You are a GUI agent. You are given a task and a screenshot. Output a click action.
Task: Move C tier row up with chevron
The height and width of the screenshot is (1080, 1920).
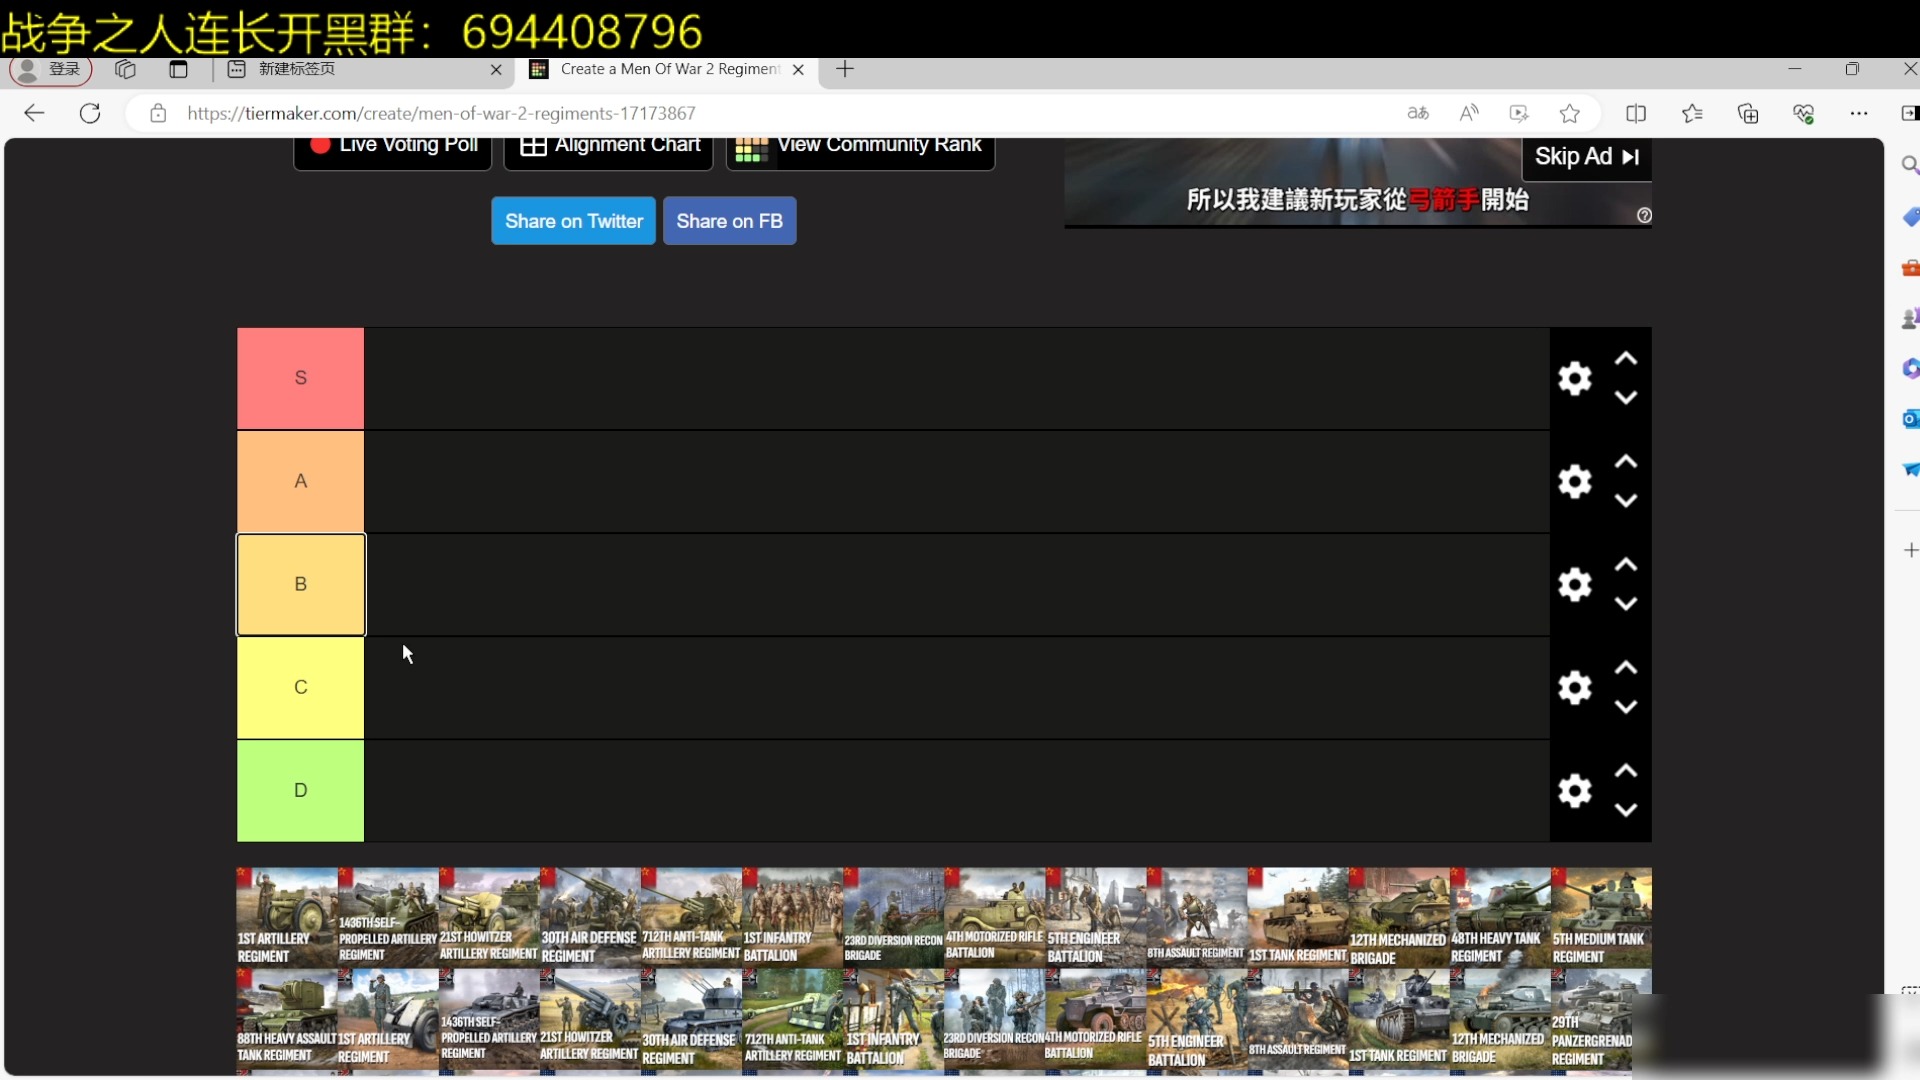tap(1626, 668)
